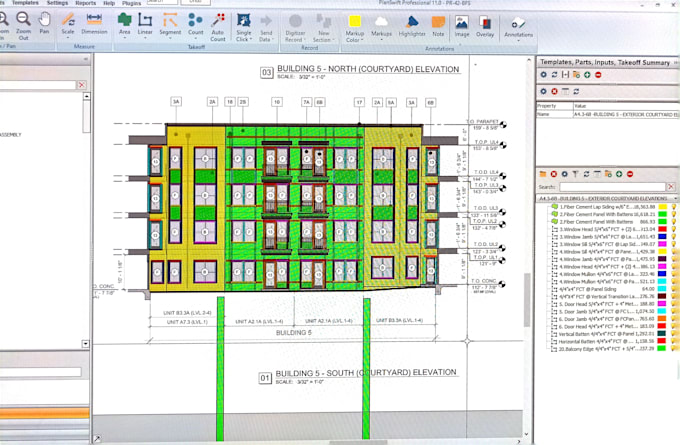680x445 pixels.
Task: Click the orange folder icon above the Search field
Action: pyautogui.click(x=543, y=174)
